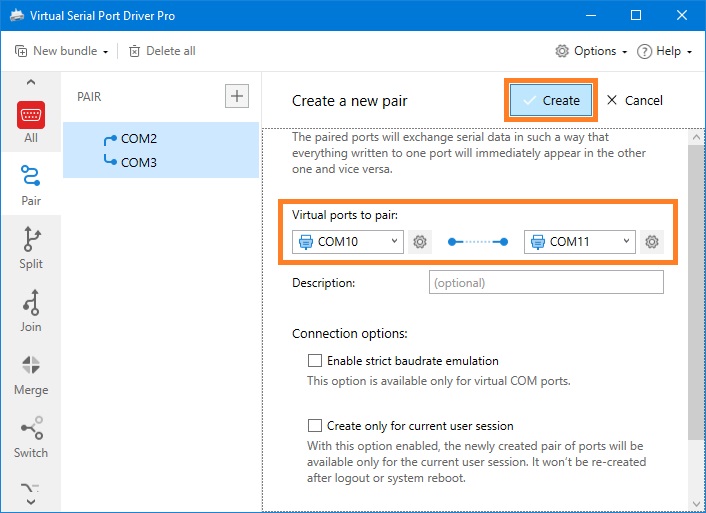
Task: Select COM2 in the pair list
Action: click(x=139, y=138)
